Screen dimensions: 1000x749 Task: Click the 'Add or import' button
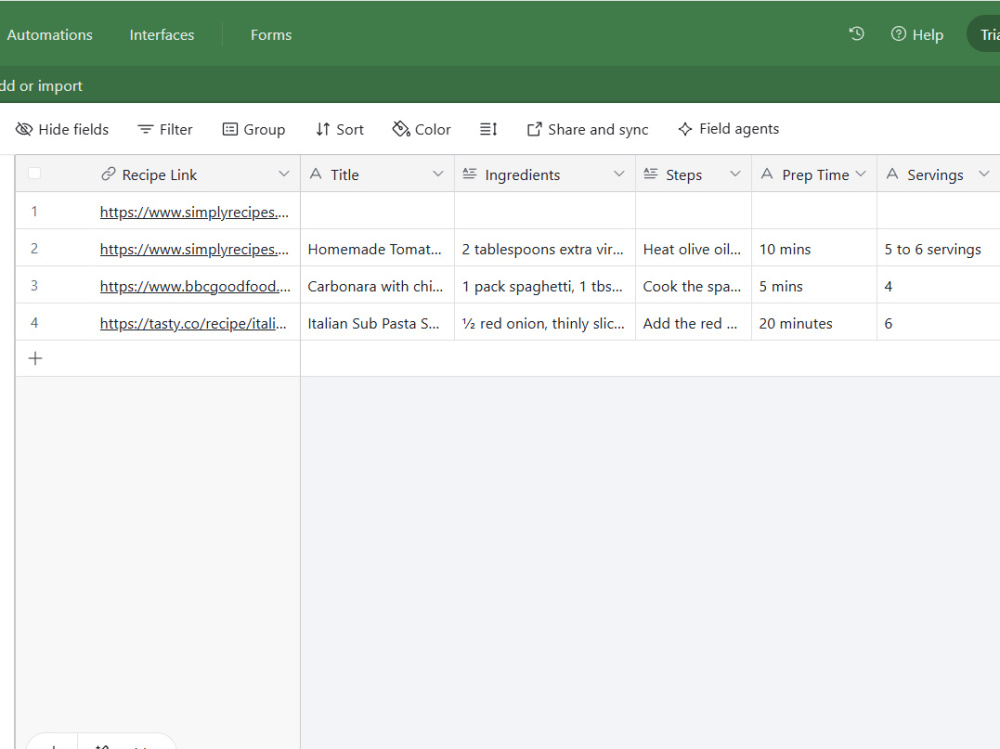[41, 85]
